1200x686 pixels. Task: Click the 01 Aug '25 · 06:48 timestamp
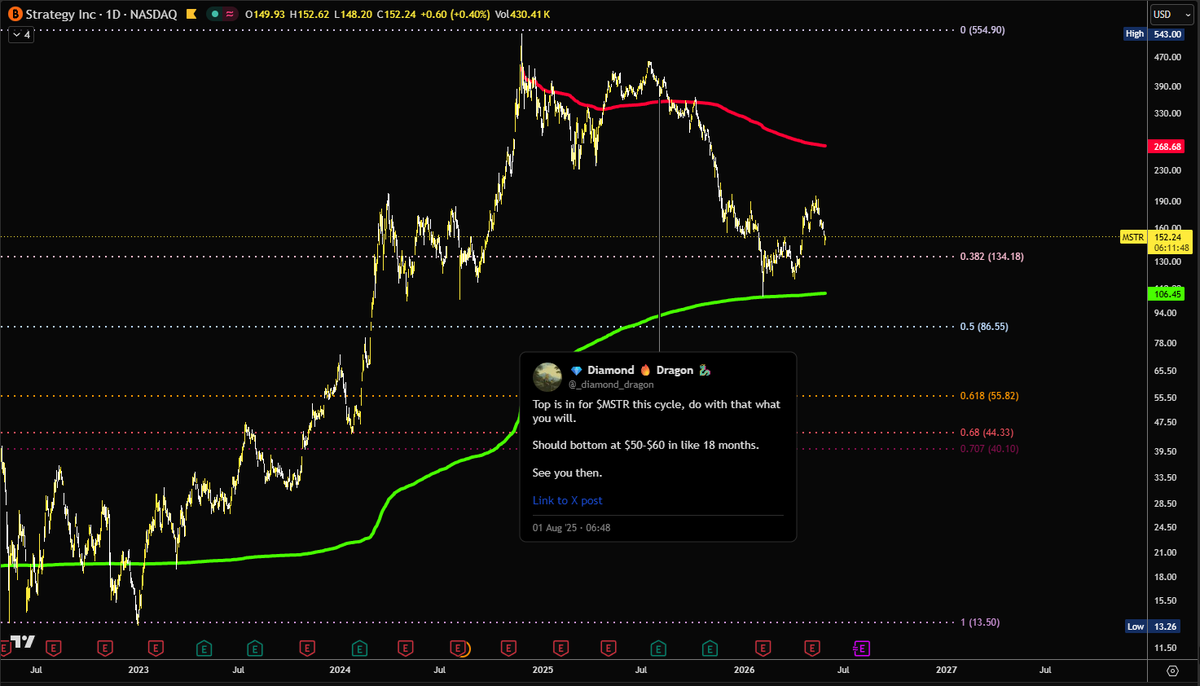point(572,527)
